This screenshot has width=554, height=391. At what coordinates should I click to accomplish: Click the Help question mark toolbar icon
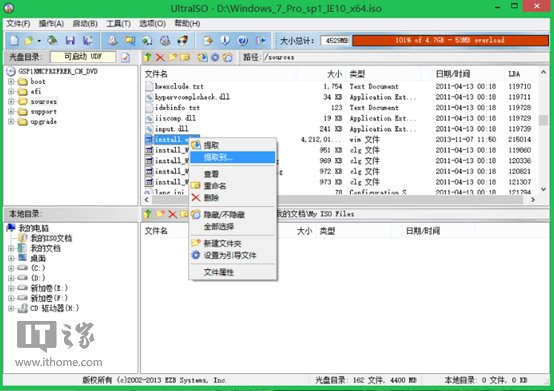pyautogui.click(x=243, y=40)
